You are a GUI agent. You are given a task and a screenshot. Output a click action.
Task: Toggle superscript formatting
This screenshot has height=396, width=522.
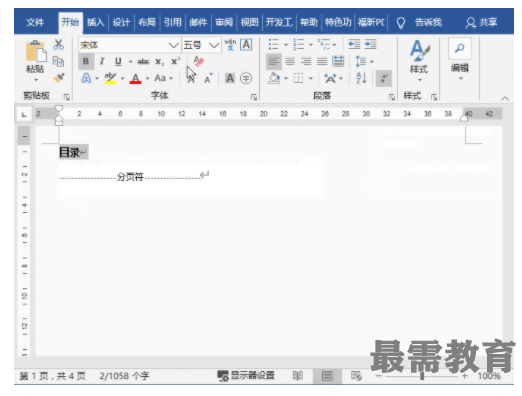click(x=175, y=61)
